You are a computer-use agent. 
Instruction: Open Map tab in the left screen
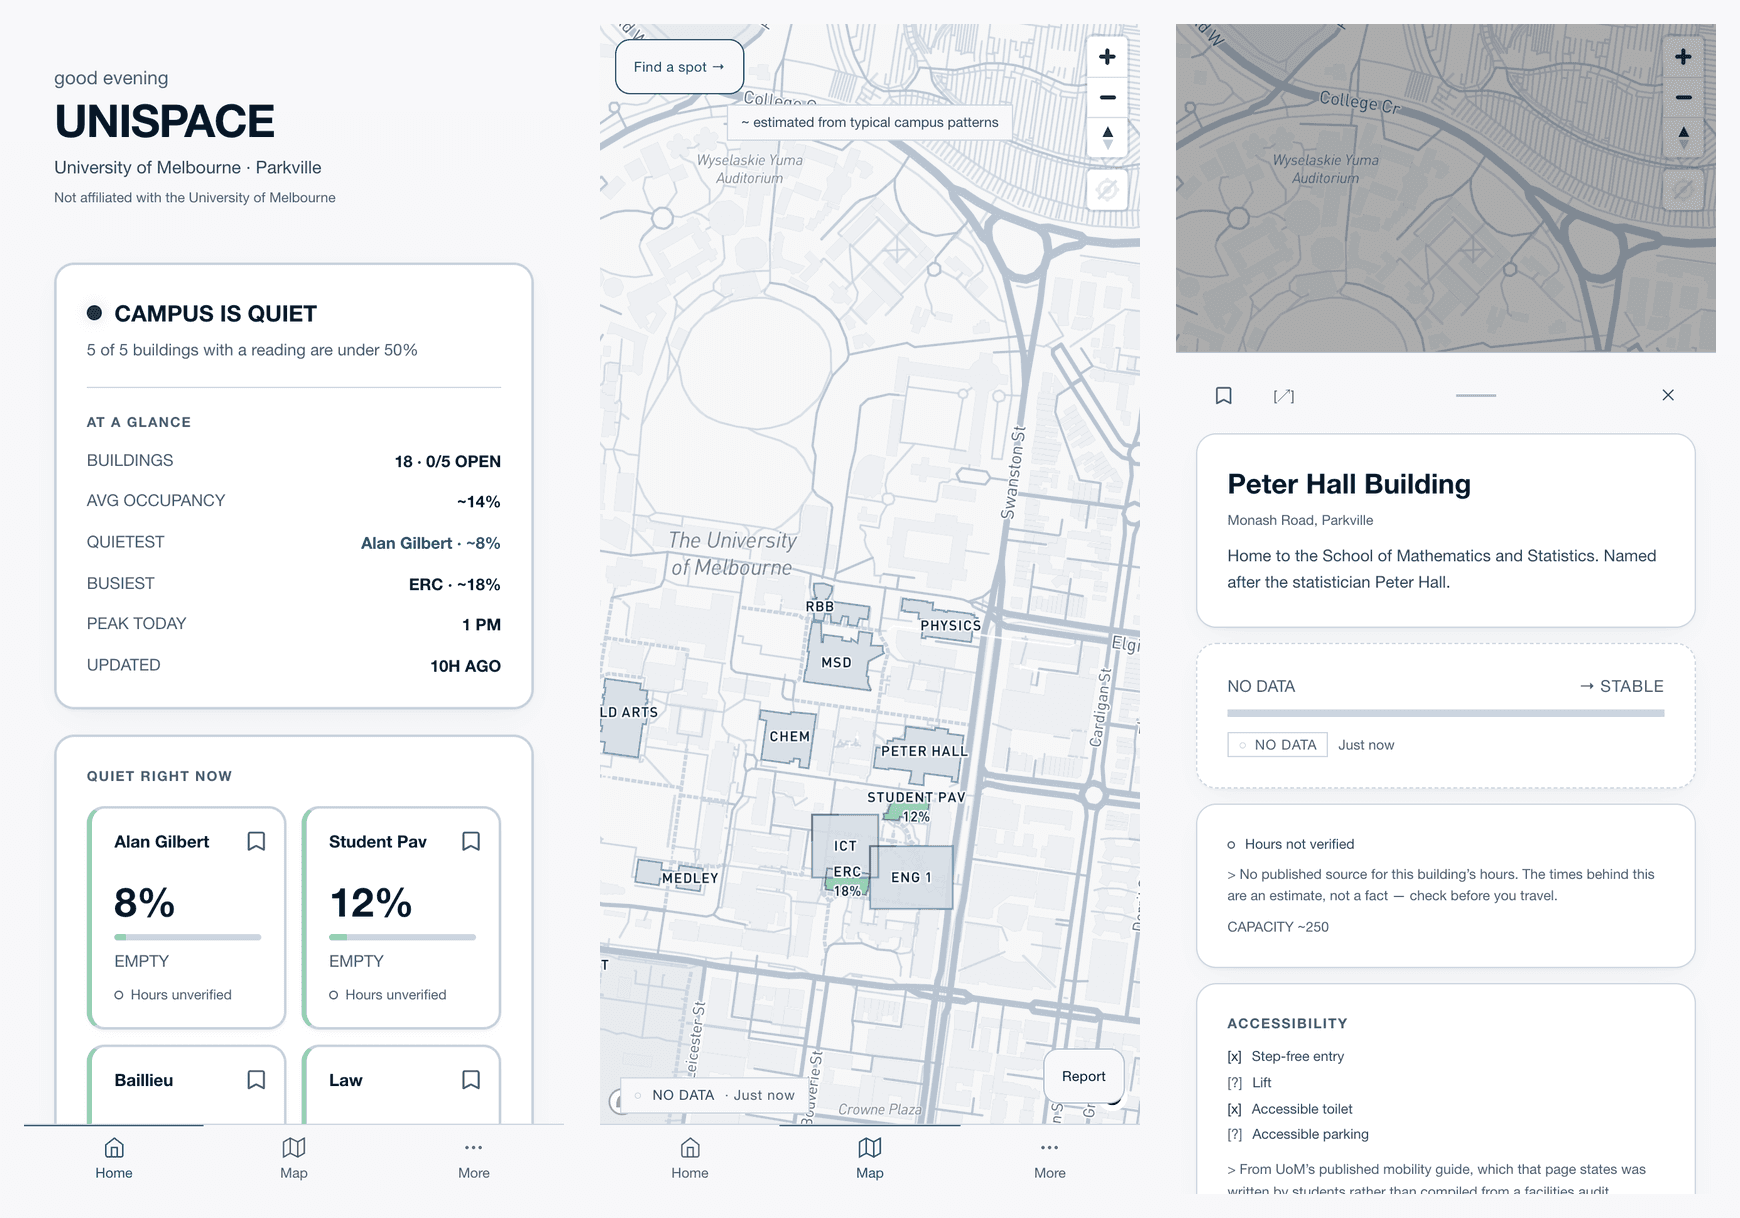(294, 1159)
